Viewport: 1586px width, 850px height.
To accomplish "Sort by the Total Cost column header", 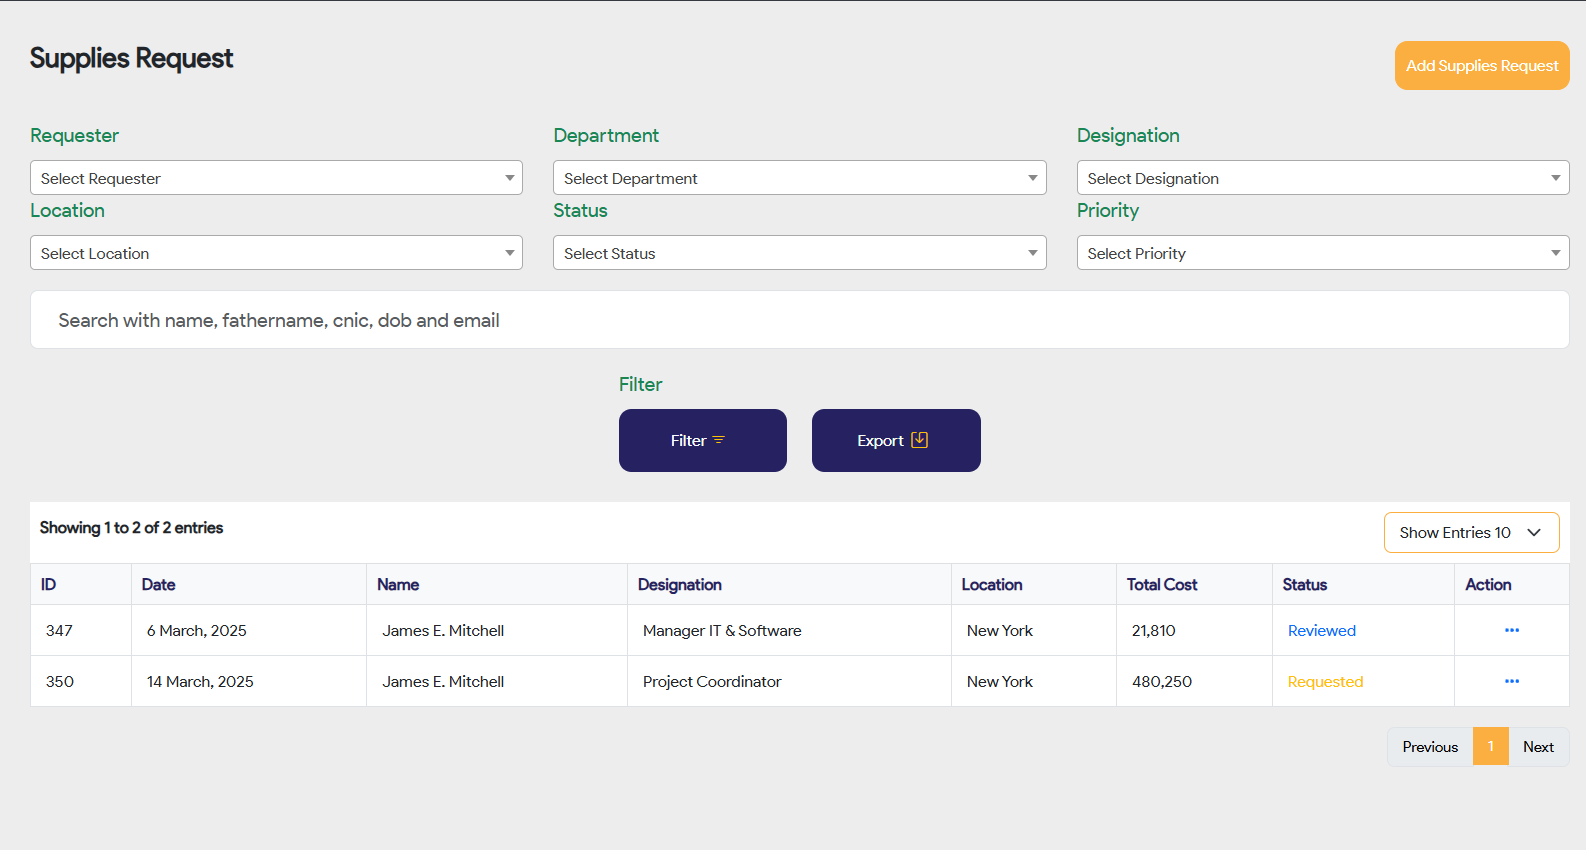I will tap(1161, 584).
